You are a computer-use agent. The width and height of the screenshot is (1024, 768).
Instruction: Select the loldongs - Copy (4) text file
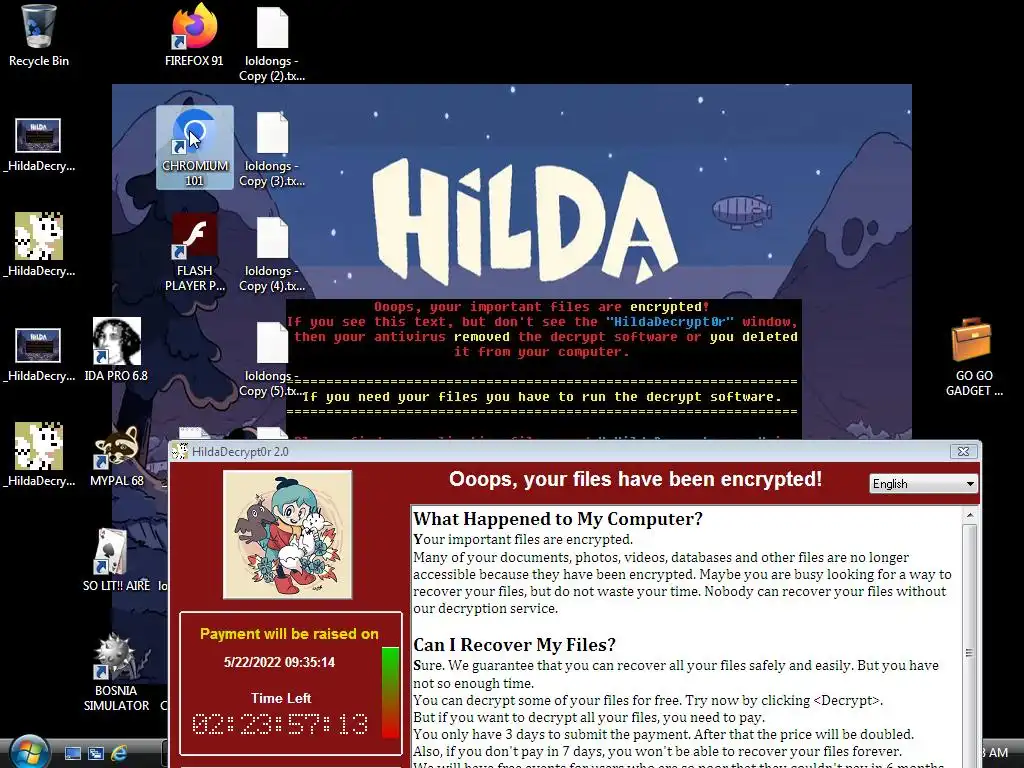272,254
